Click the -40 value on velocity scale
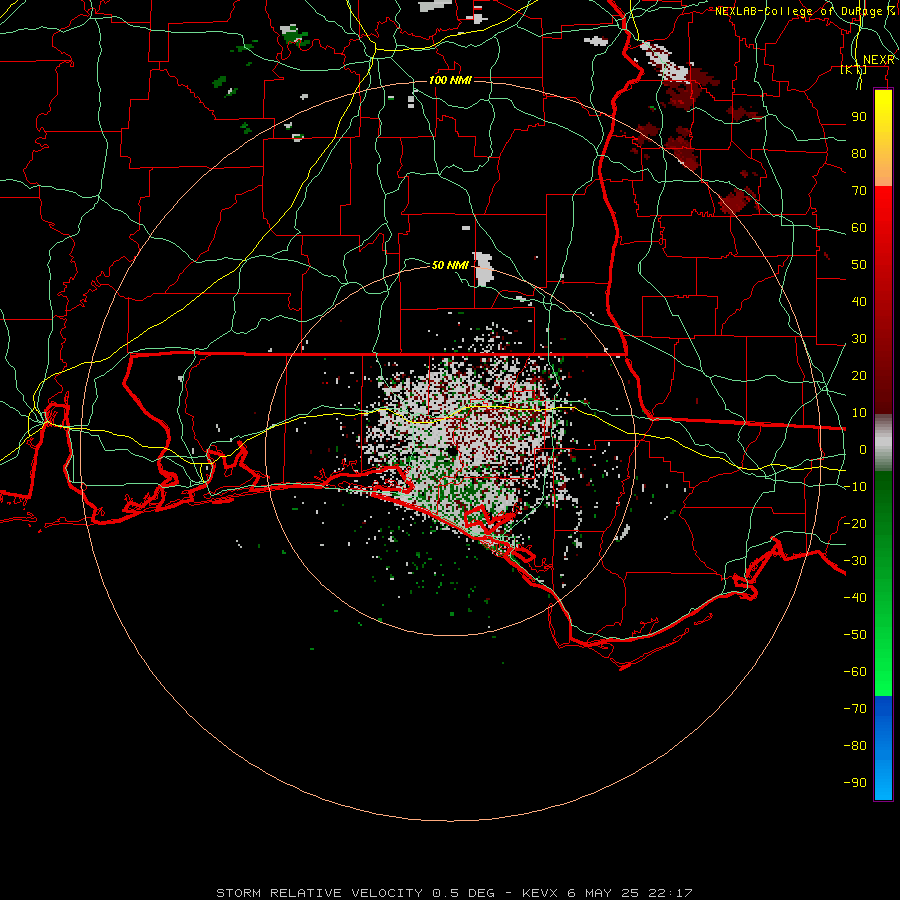This screenshot has width=900, height=900. [x=855, y=598]
